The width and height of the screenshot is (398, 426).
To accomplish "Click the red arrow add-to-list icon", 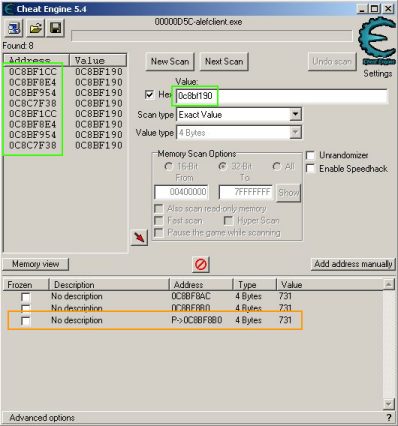I will 139,237.
